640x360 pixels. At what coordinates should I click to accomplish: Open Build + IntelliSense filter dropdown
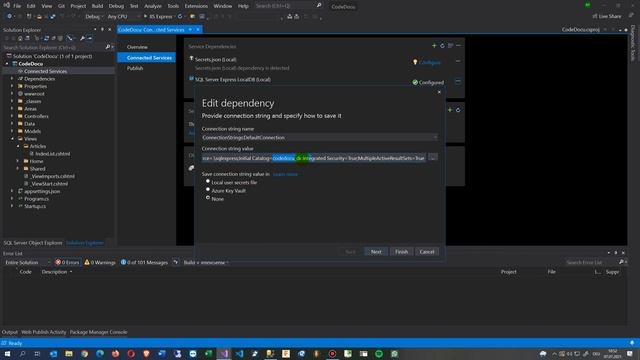coord(206,262)
